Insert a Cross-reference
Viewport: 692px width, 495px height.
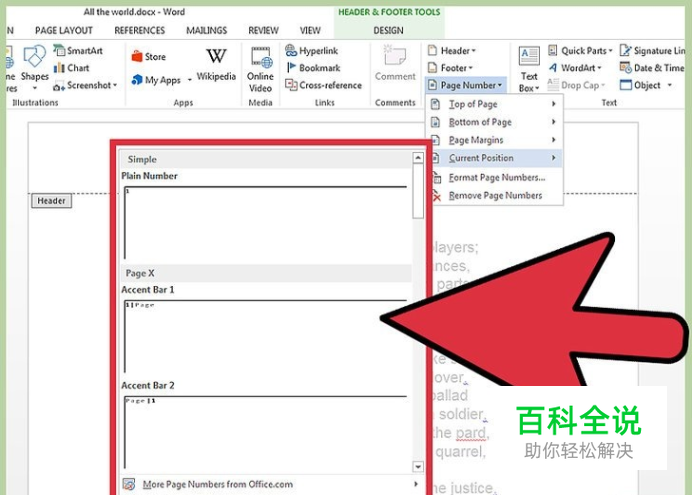click(x=323, y=85)
